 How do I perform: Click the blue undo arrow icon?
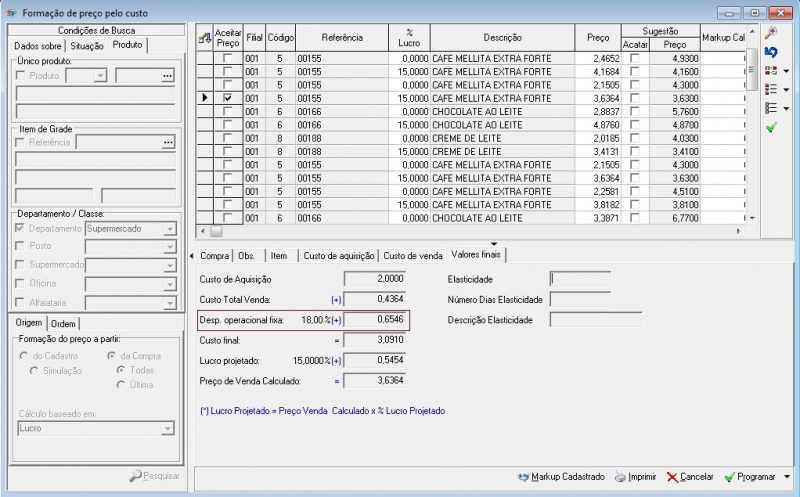[771, 52]
